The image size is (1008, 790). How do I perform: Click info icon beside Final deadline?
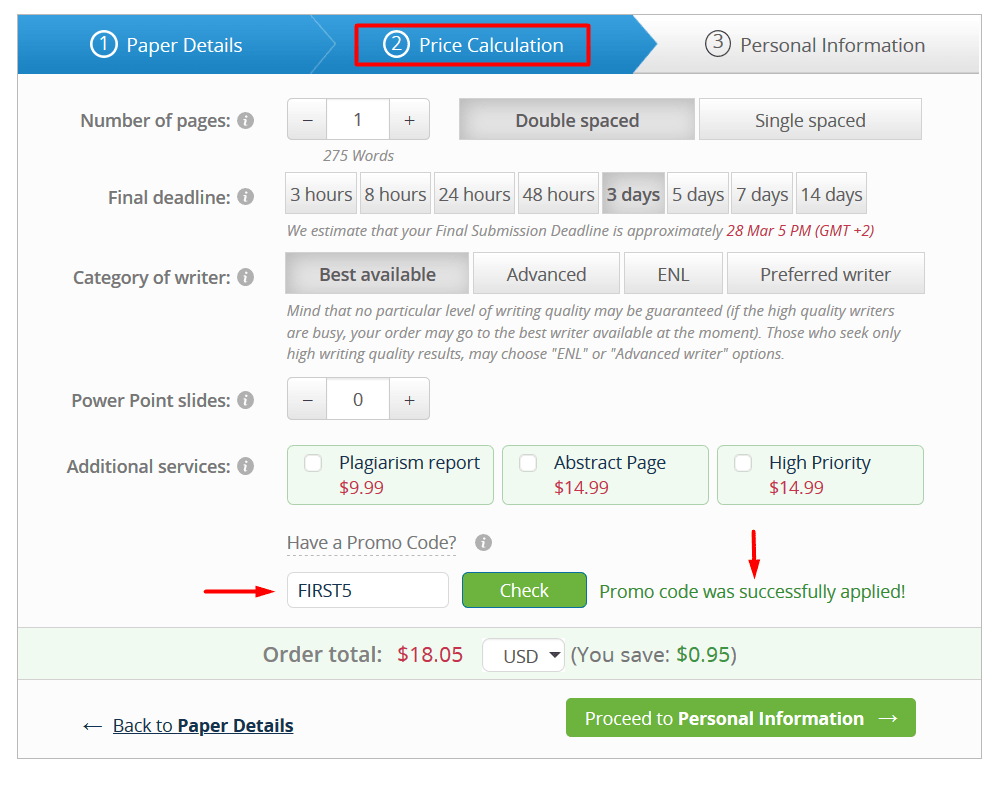click(246, 197)
